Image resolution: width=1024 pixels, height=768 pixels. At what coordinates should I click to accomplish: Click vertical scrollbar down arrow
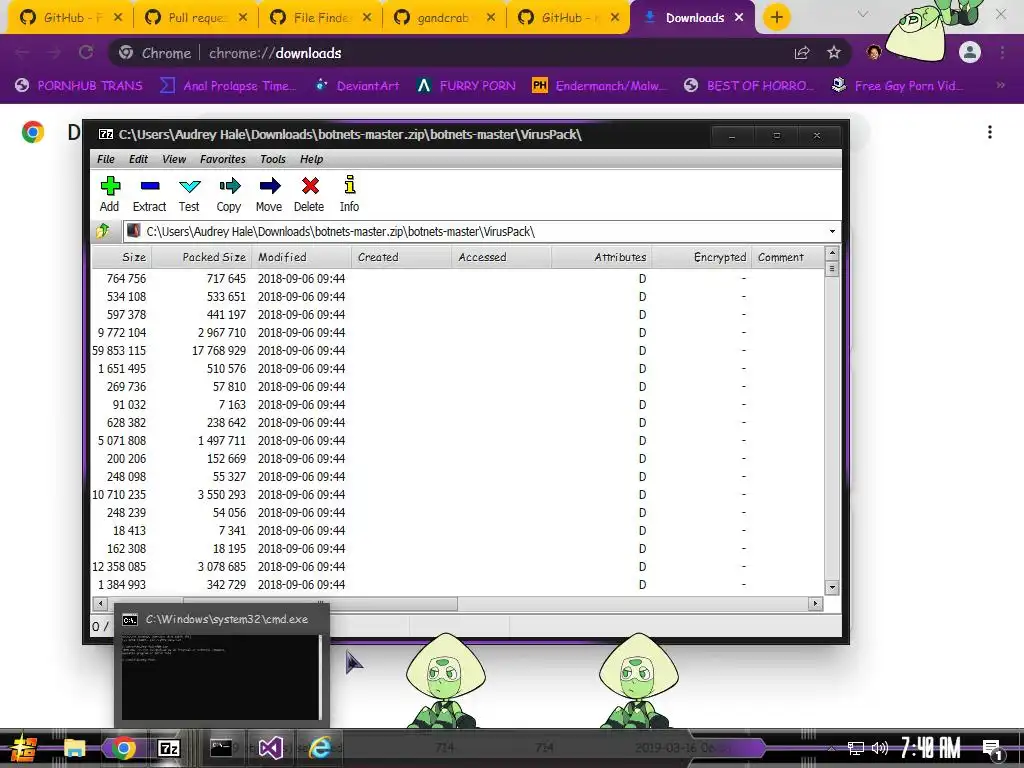click(x=832, y=587)
